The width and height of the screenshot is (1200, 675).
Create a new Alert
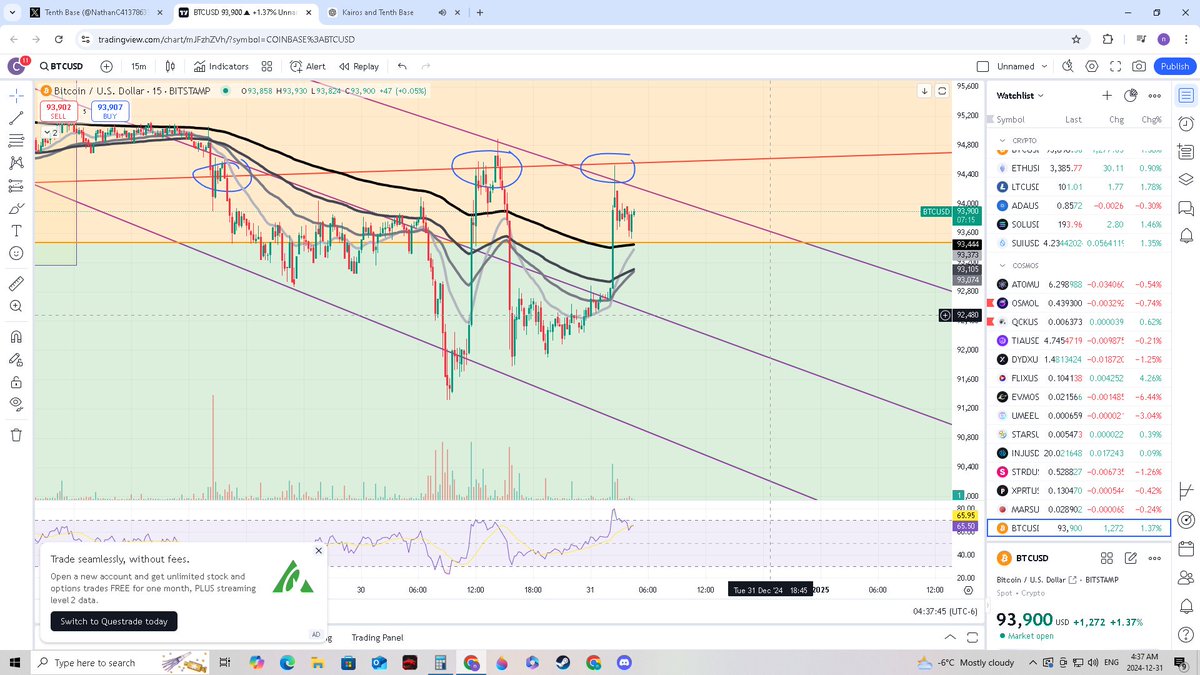pos(308,66)
